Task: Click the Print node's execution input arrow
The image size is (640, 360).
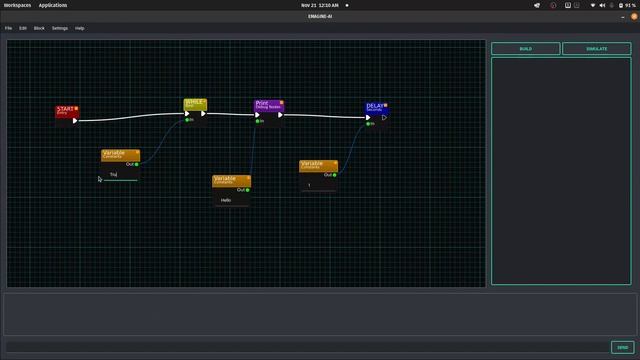Action: [x=257, y=115]
